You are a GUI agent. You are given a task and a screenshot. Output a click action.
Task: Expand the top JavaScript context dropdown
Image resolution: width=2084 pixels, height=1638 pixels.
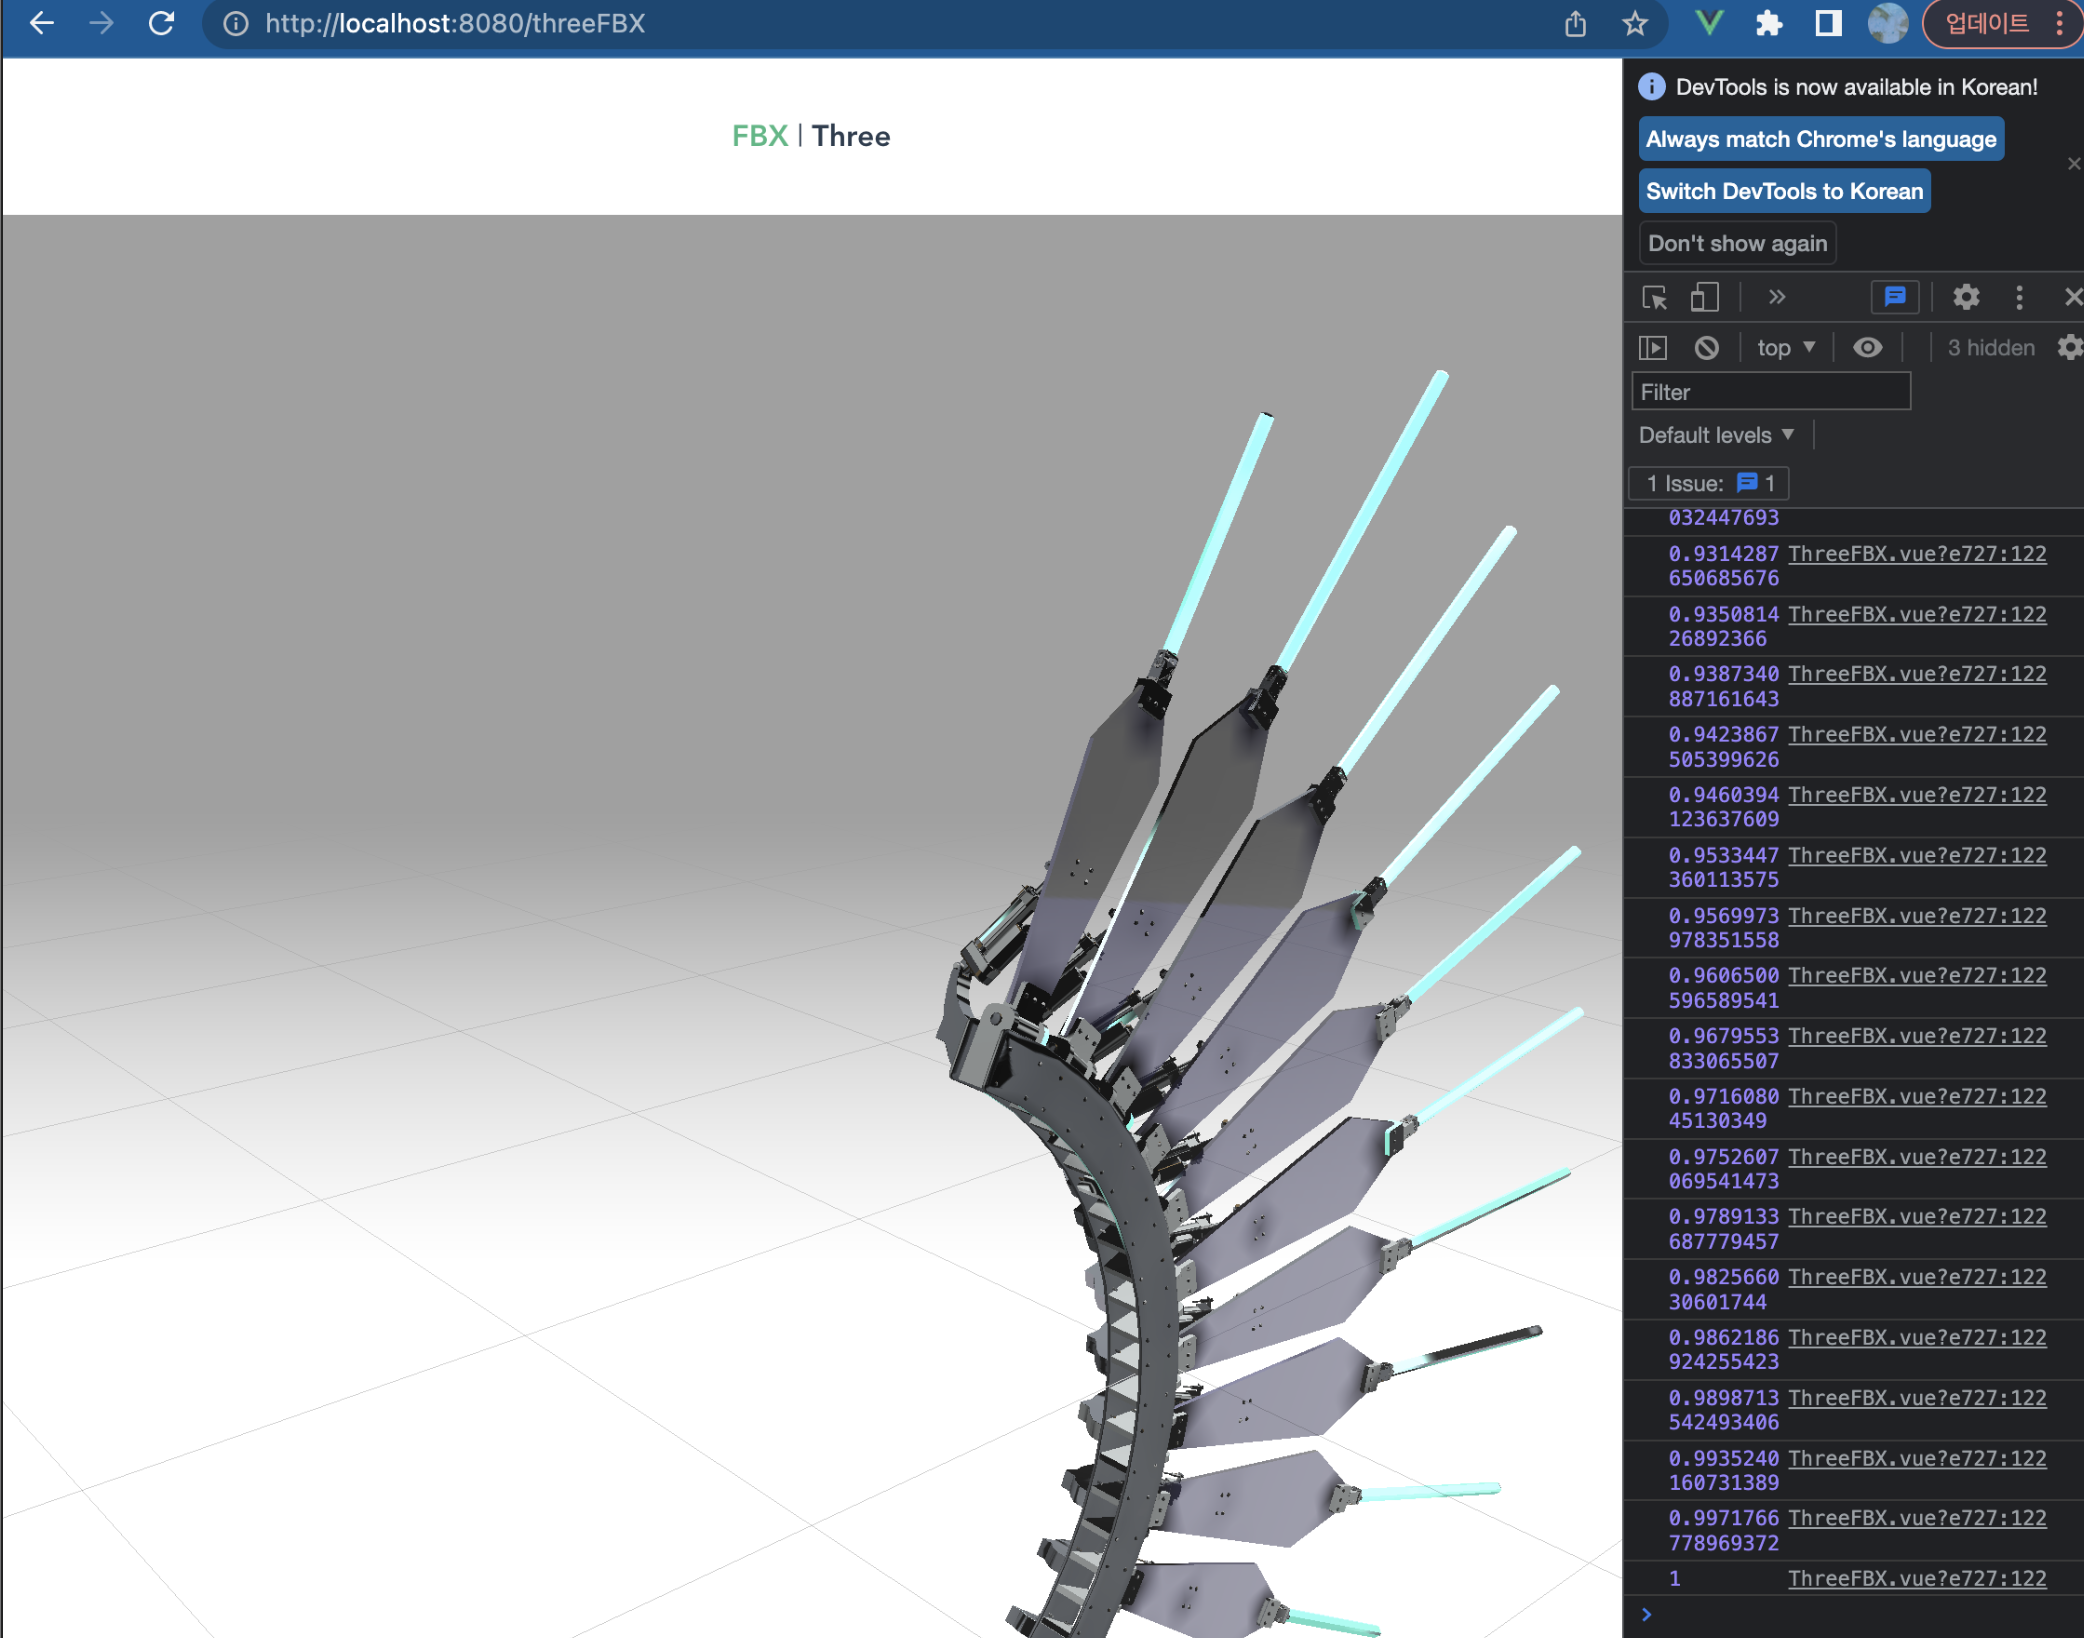point(1786,348)
